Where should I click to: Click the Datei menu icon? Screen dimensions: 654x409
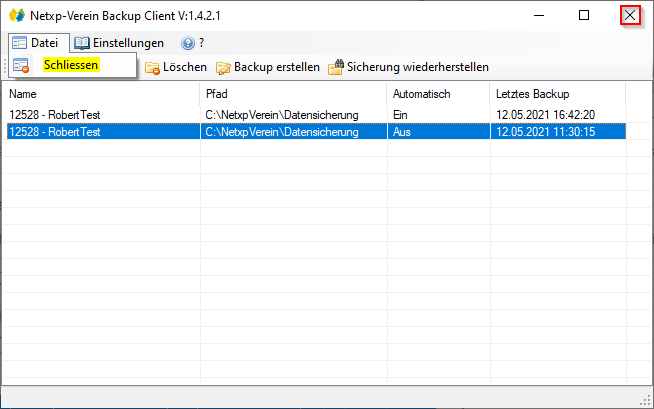[x=19, y=43]
